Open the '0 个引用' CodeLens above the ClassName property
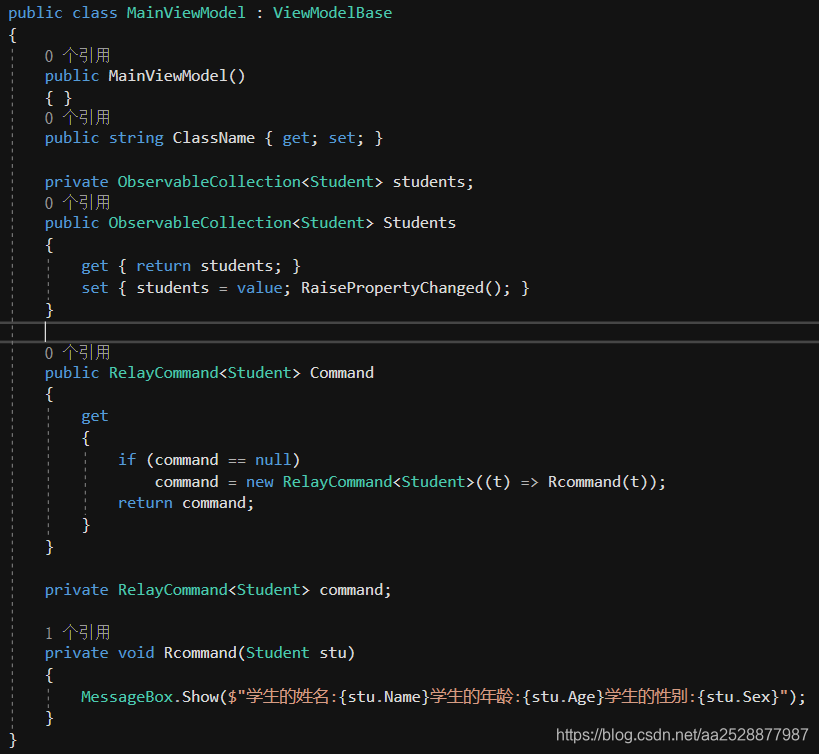 click(x=77, y=117)
